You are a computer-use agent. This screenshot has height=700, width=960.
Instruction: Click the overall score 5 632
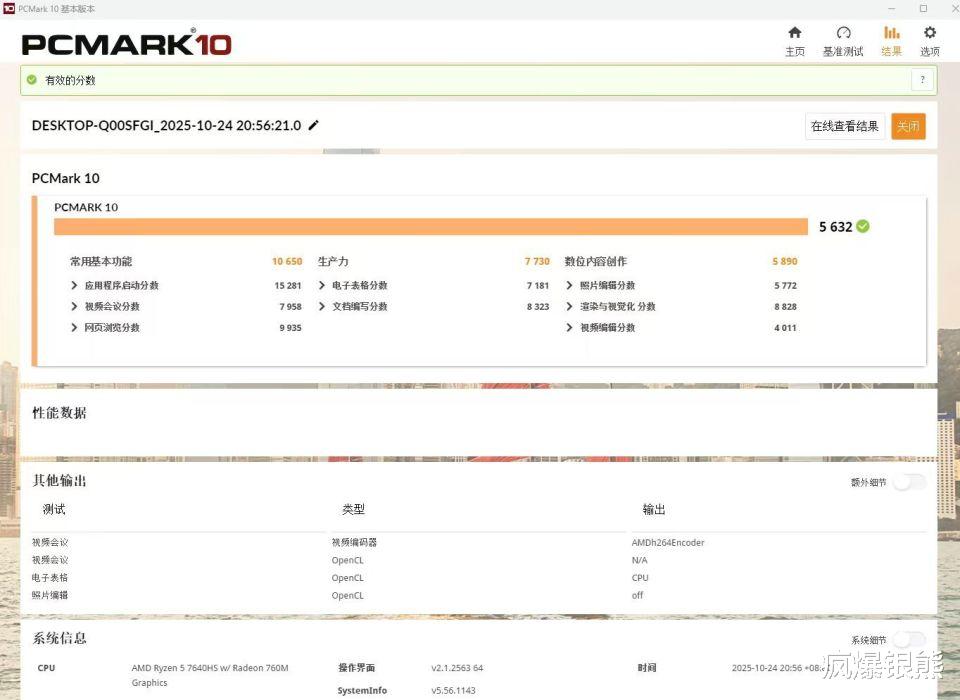[836, 227]
